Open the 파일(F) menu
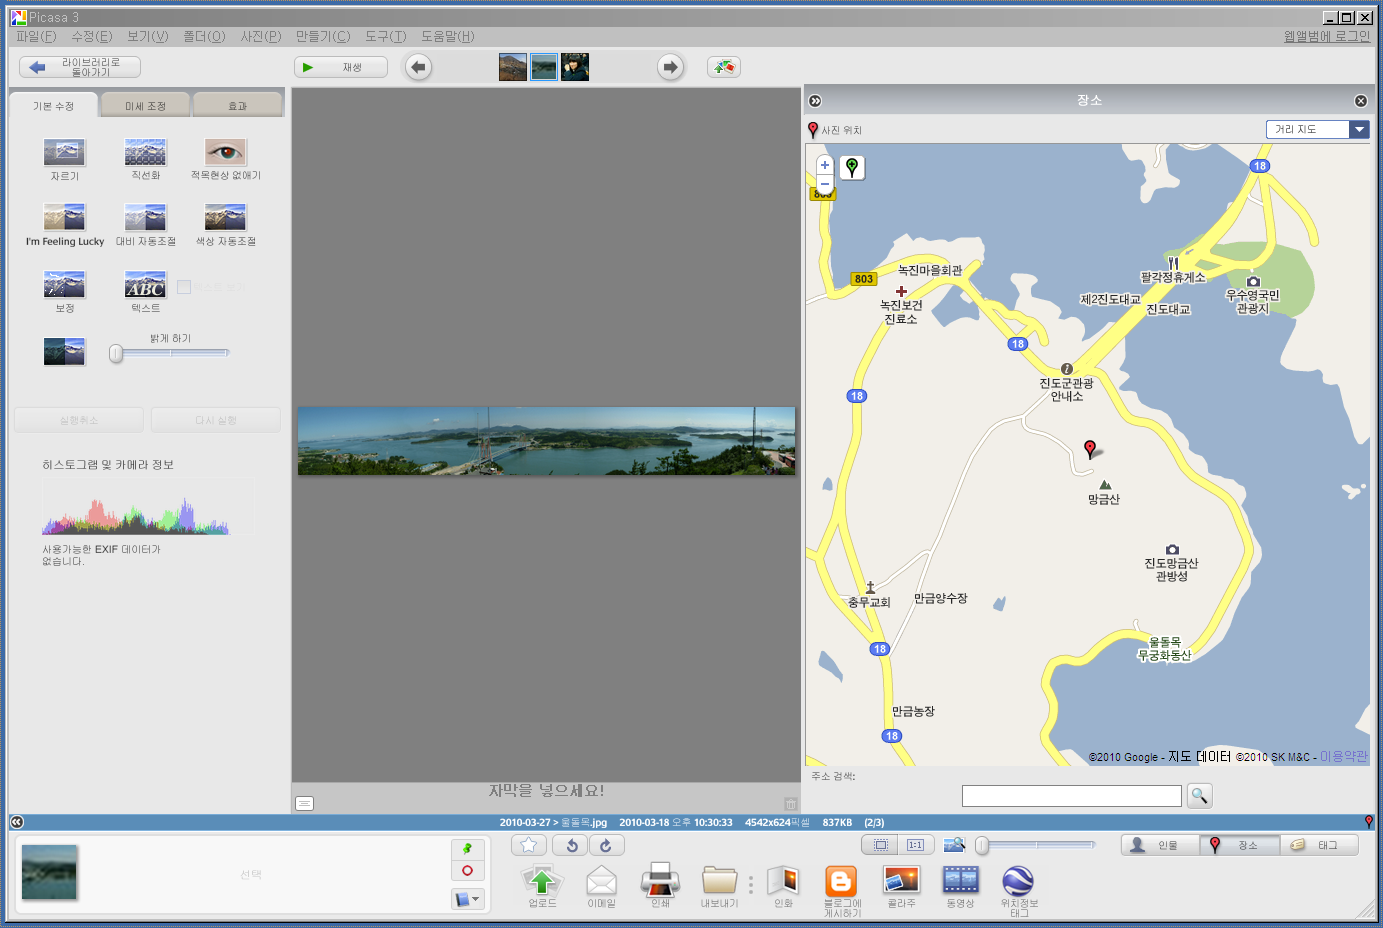Screen dimensions: 1383x928 coord(36,36)
